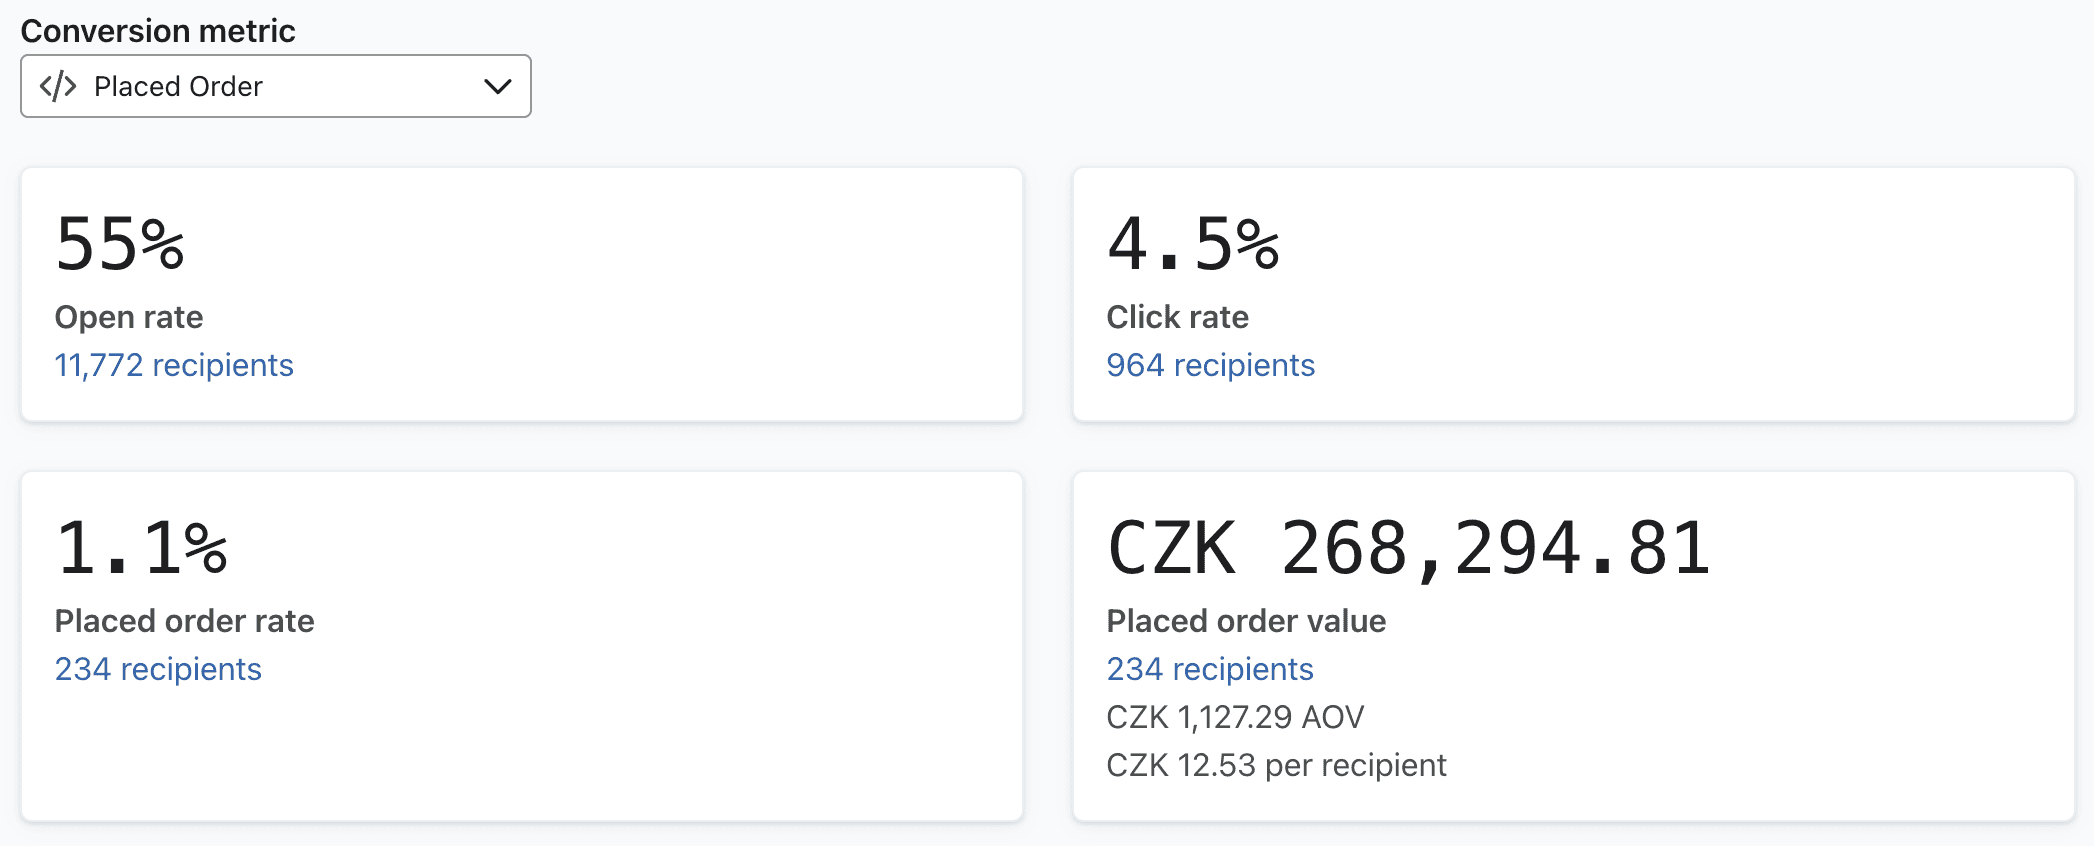Select the 1.1% placed order rate figure
Viewport: 2094px width, 846px height.
142,548
